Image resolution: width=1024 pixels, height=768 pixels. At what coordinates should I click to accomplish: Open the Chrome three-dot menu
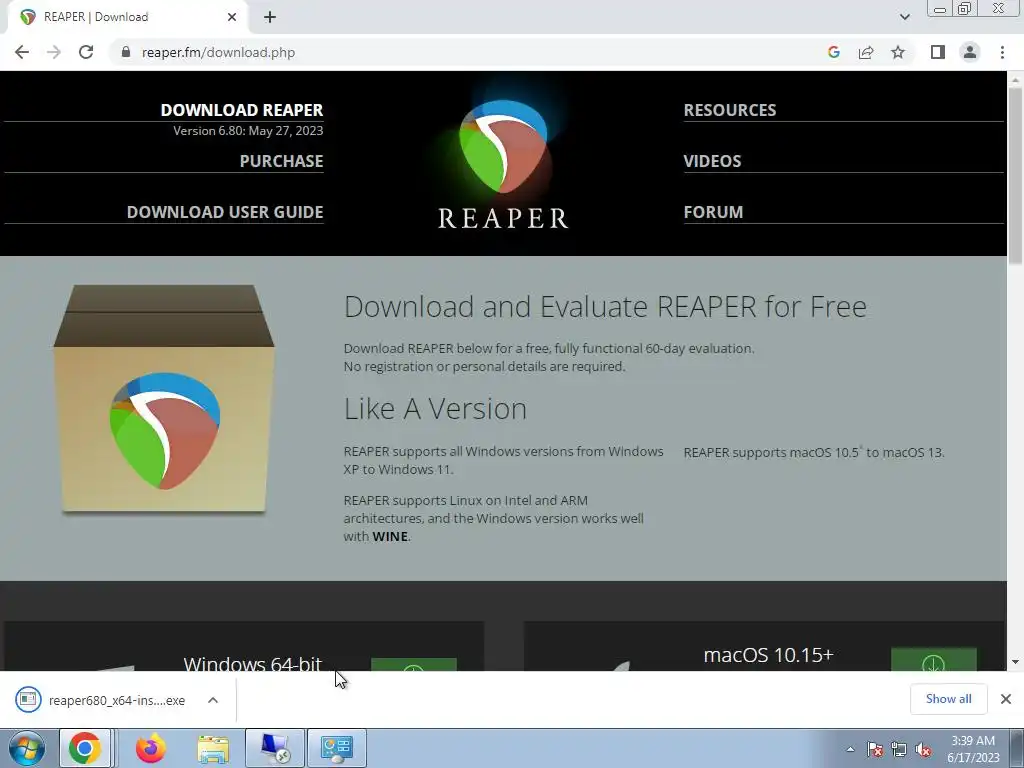point(1002,52)
